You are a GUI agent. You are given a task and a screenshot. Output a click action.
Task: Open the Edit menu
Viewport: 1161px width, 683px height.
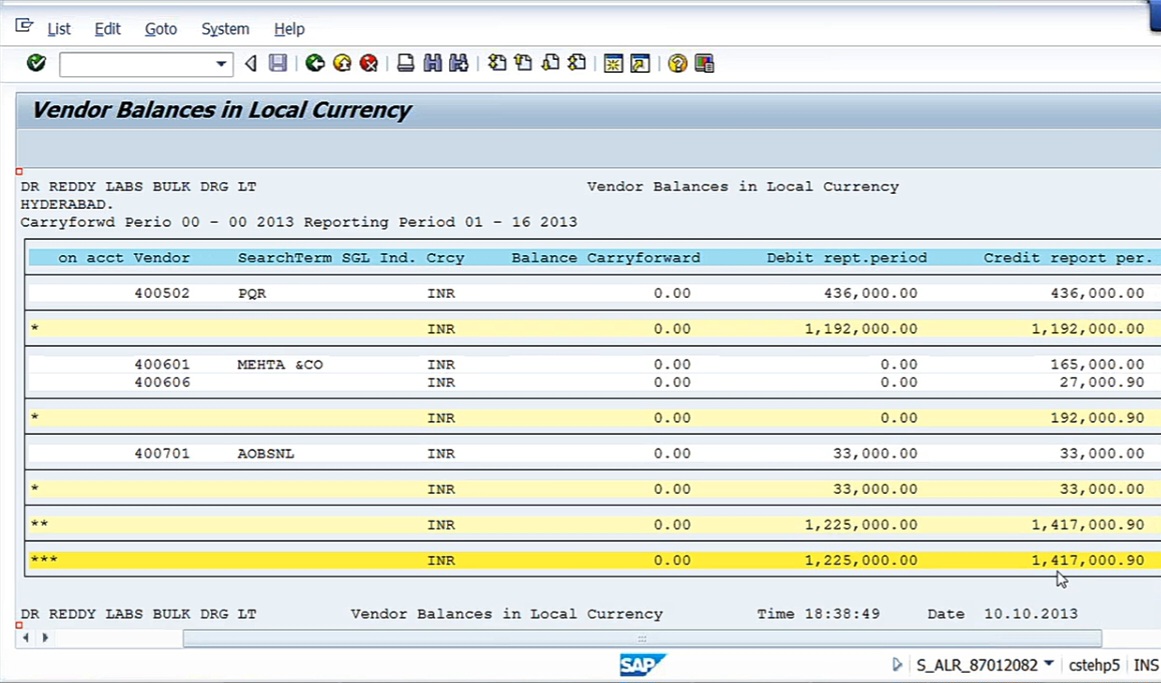point(107,29)
